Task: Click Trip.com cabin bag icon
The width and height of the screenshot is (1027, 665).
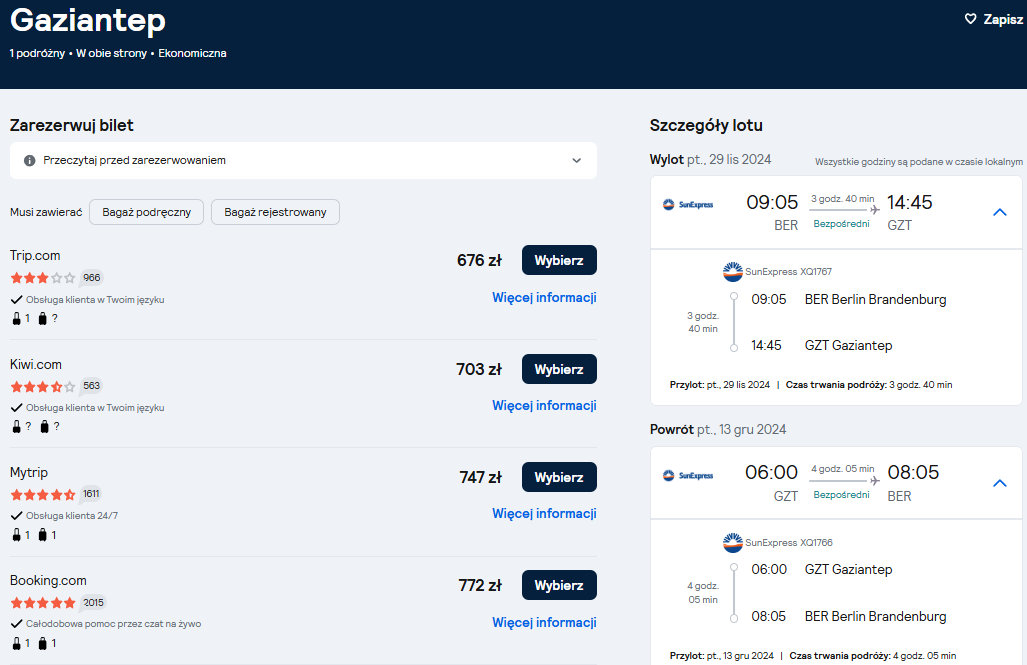Action: coord(16,318)
